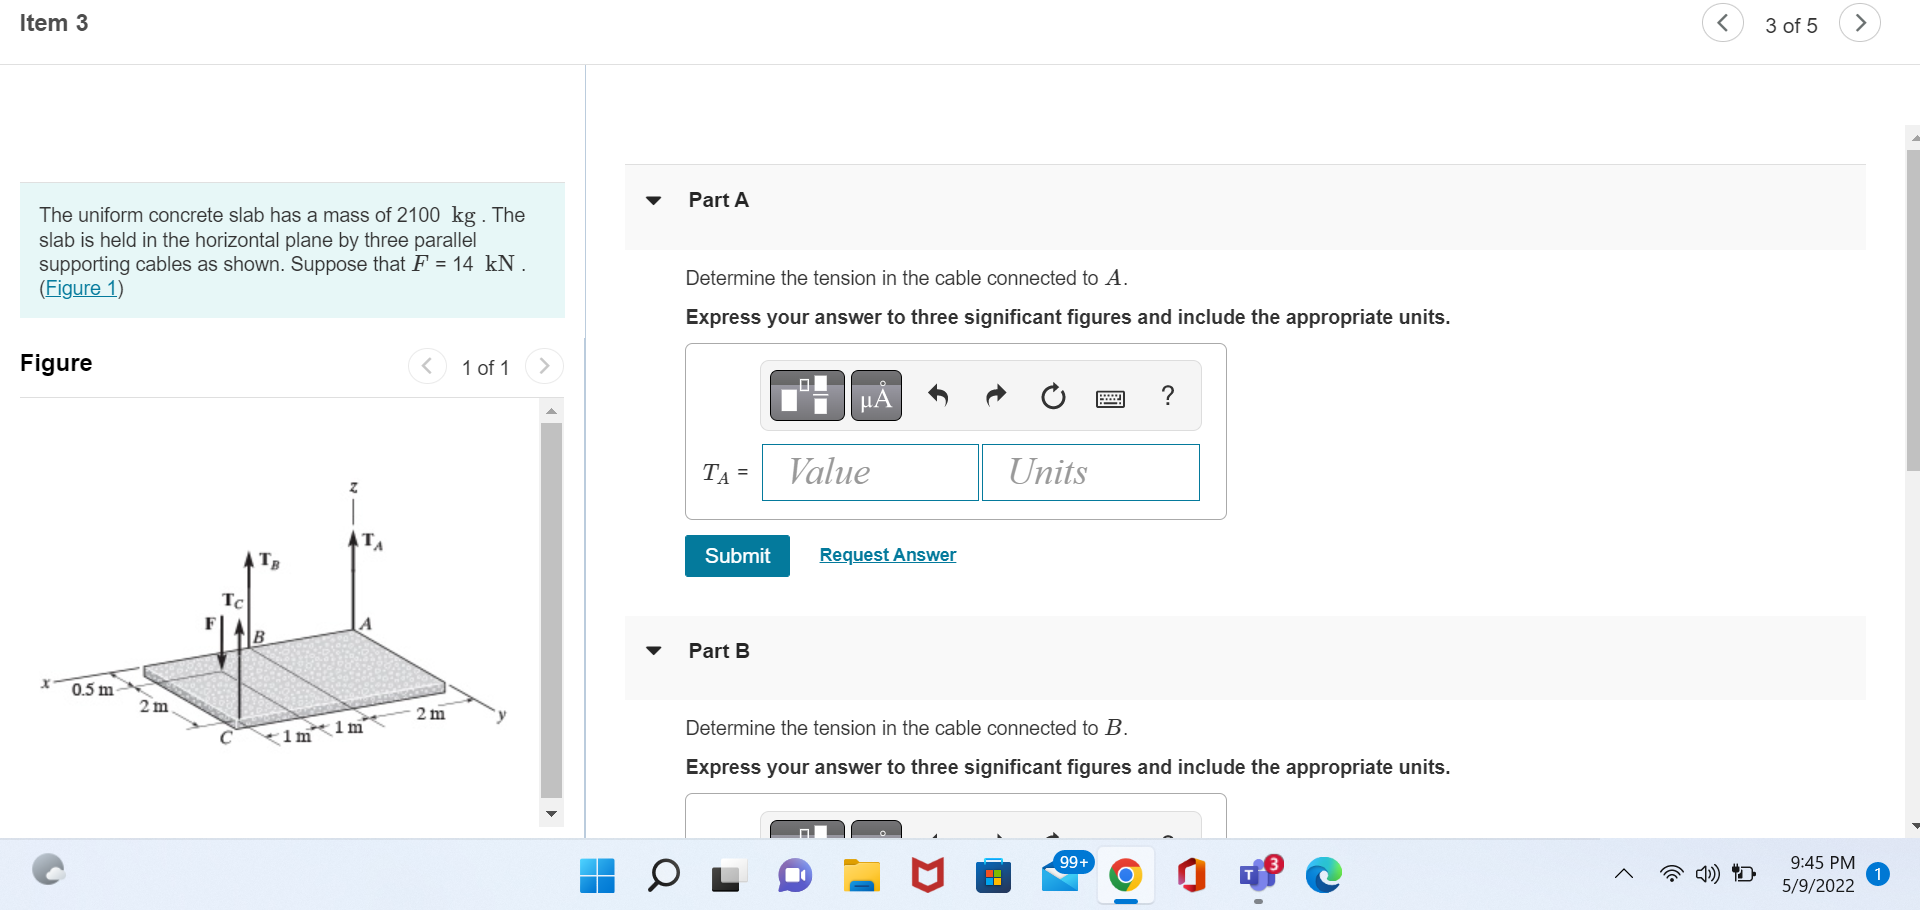Open the Chat app on taskbar
The width and height of the screenshot is (1920, 910).
(795, 876)
